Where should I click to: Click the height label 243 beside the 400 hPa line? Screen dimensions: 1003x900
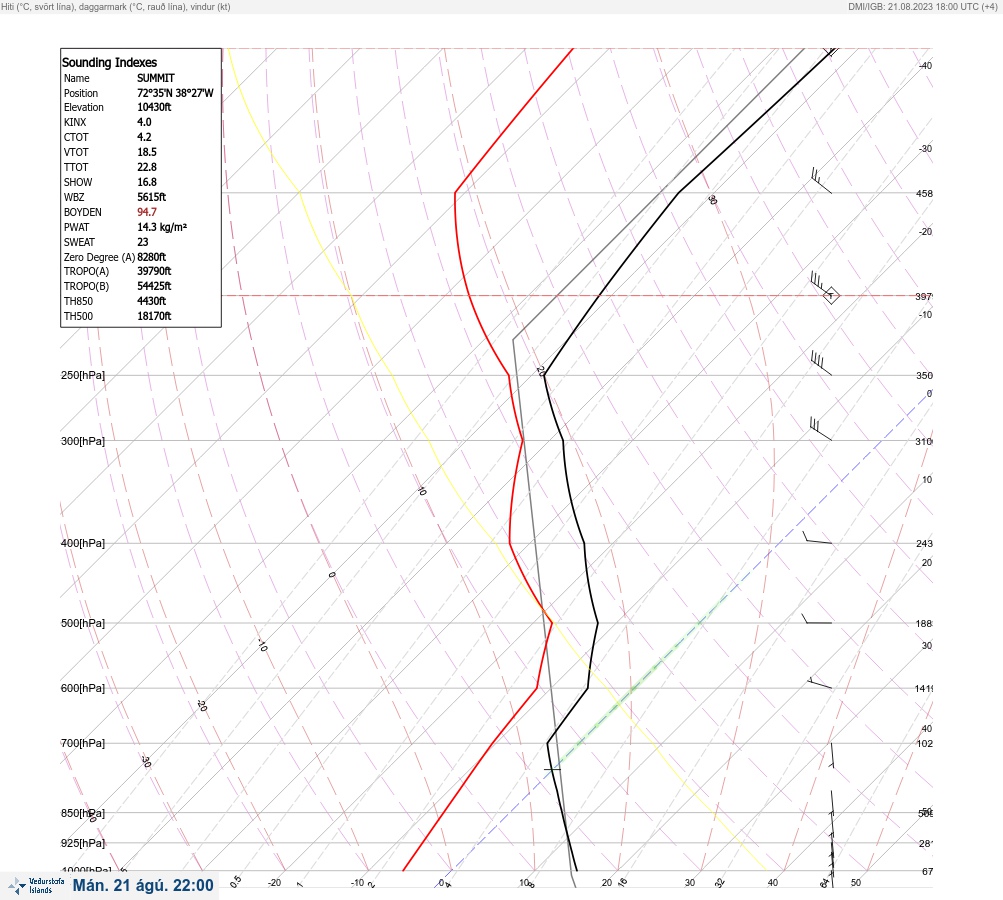924,544
